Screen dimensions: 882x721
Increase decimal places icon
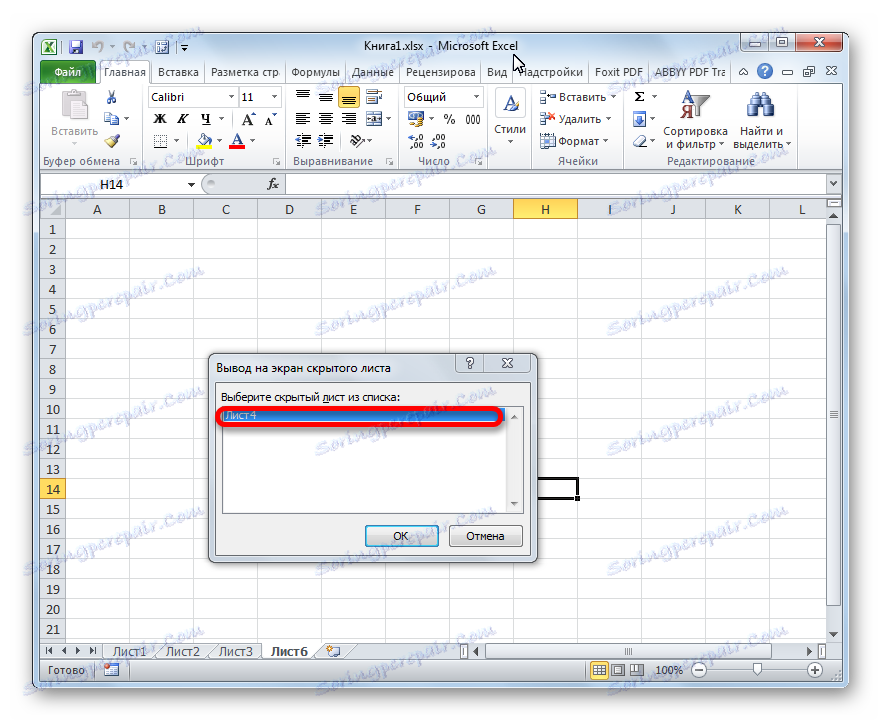tap(416, 141)
